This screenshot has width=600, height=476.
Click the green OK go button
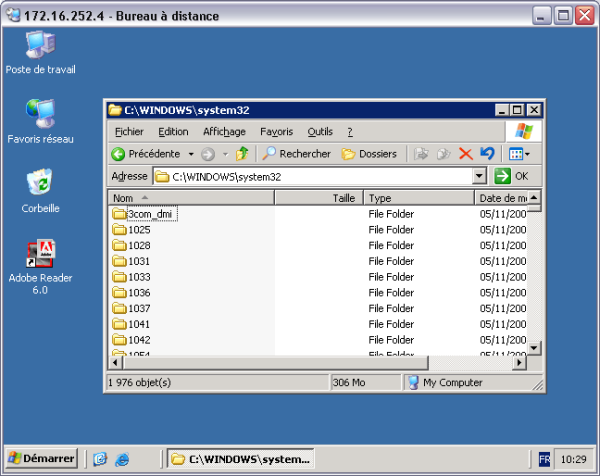point(512,176)
